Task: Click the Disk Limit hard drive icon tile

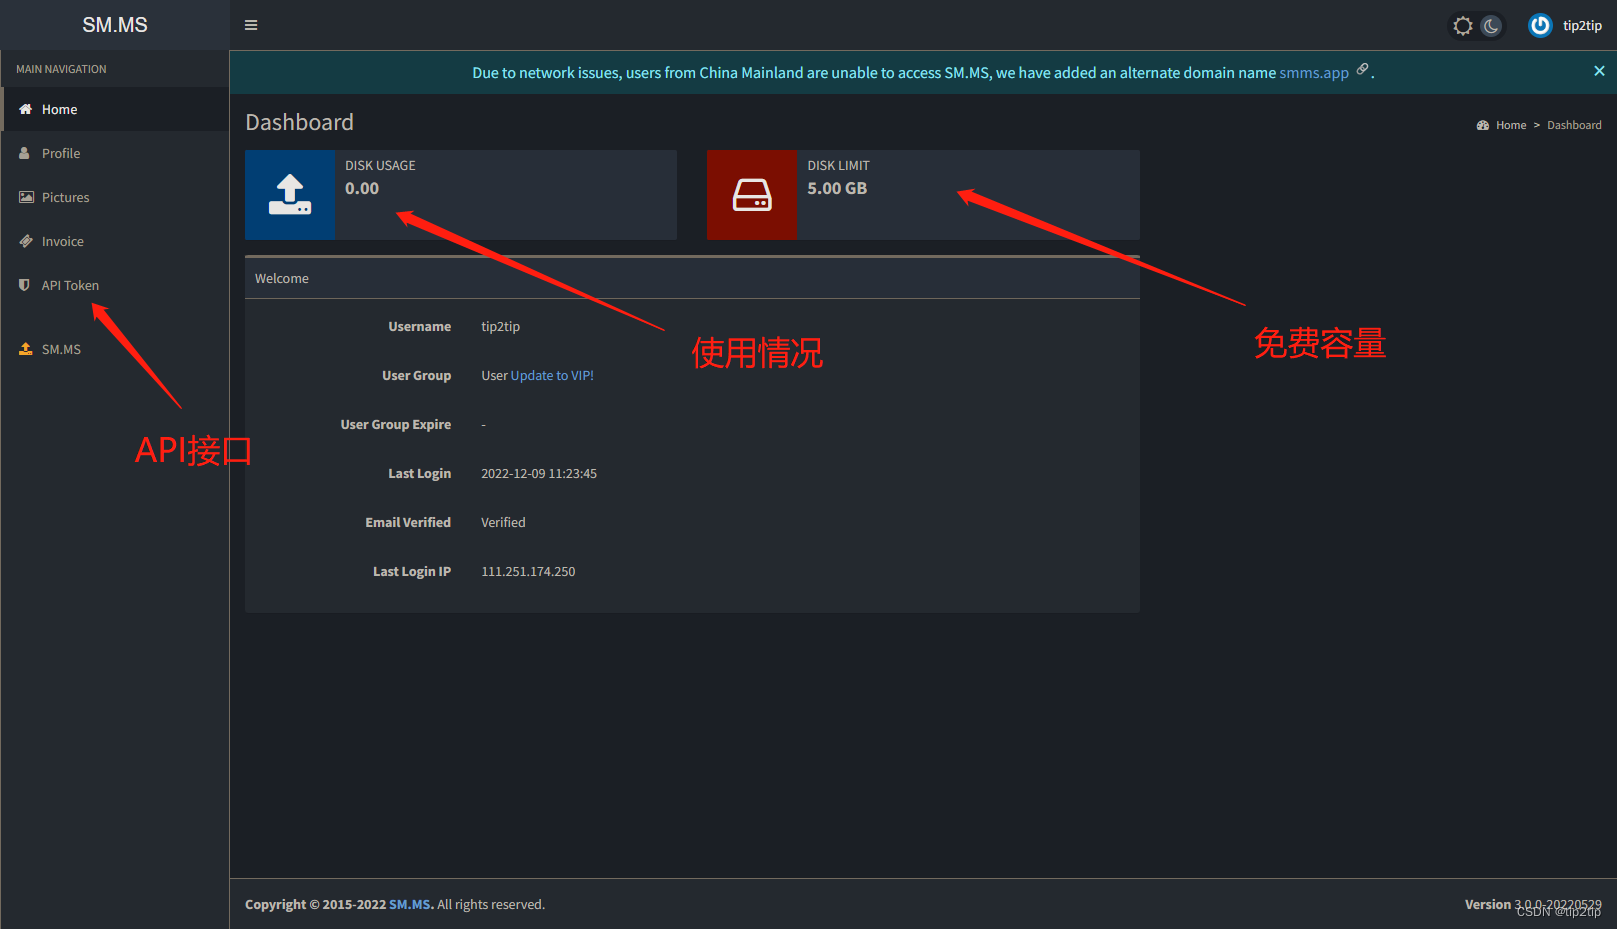Action: [x=752, y=195]
